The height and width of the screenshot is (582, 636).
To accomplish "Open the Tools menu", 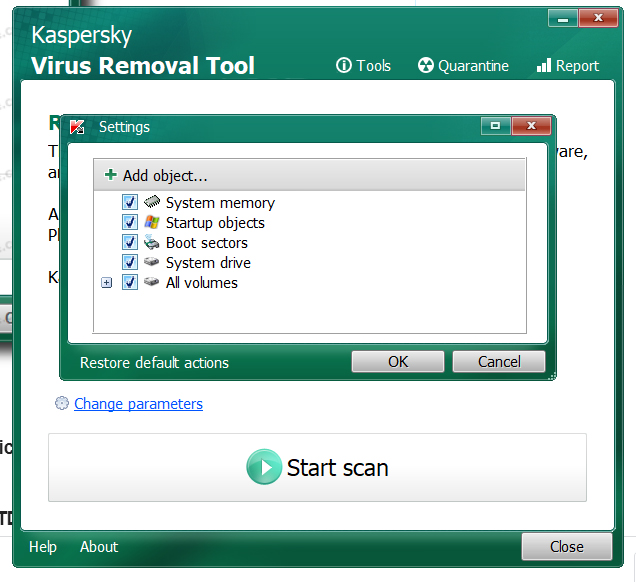I will (363, 66).
